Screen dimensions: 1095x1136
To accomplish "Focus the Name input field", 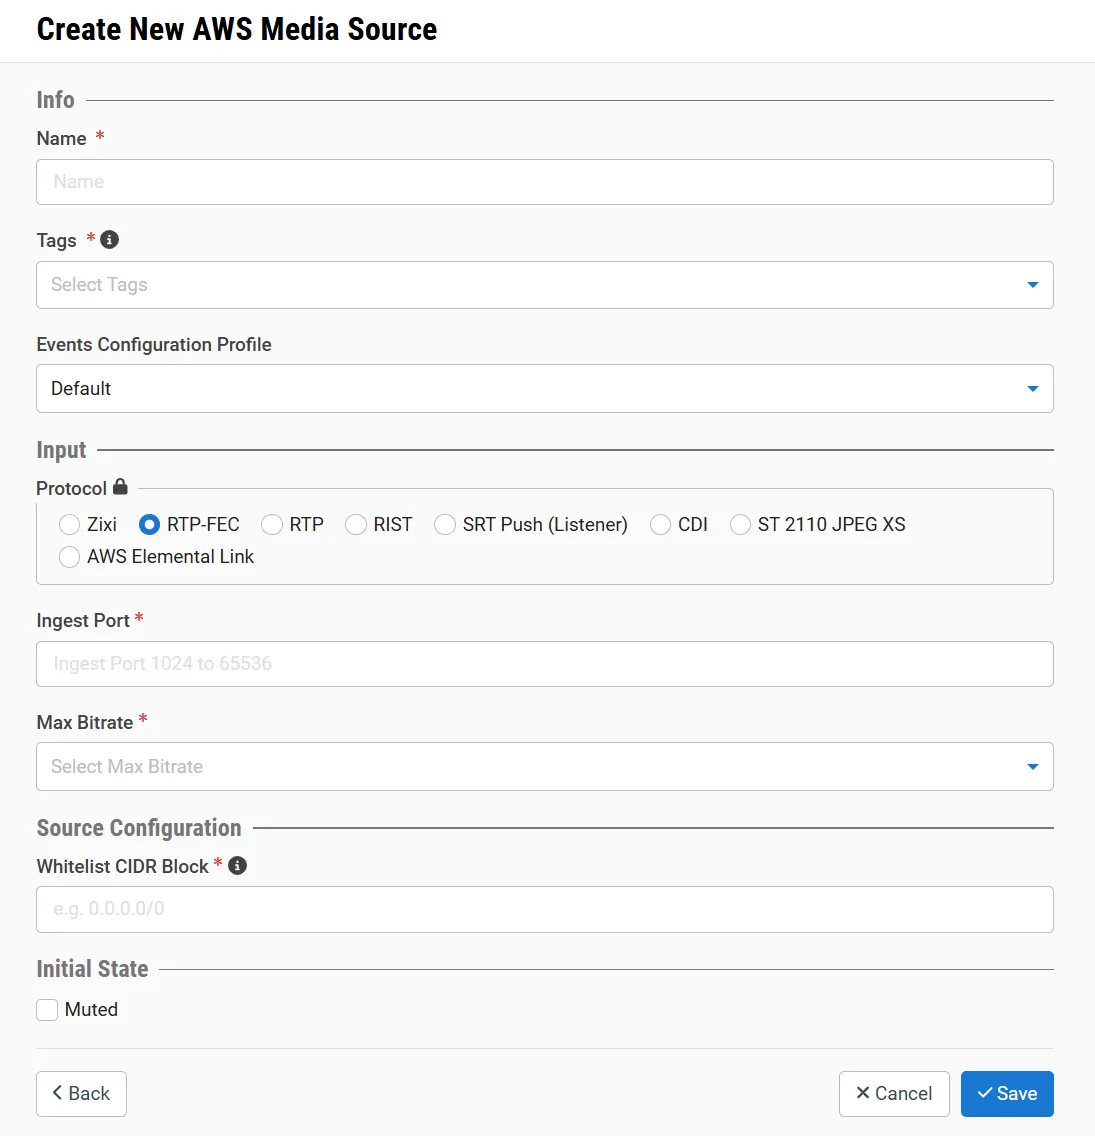I will (x=545, y=182).
